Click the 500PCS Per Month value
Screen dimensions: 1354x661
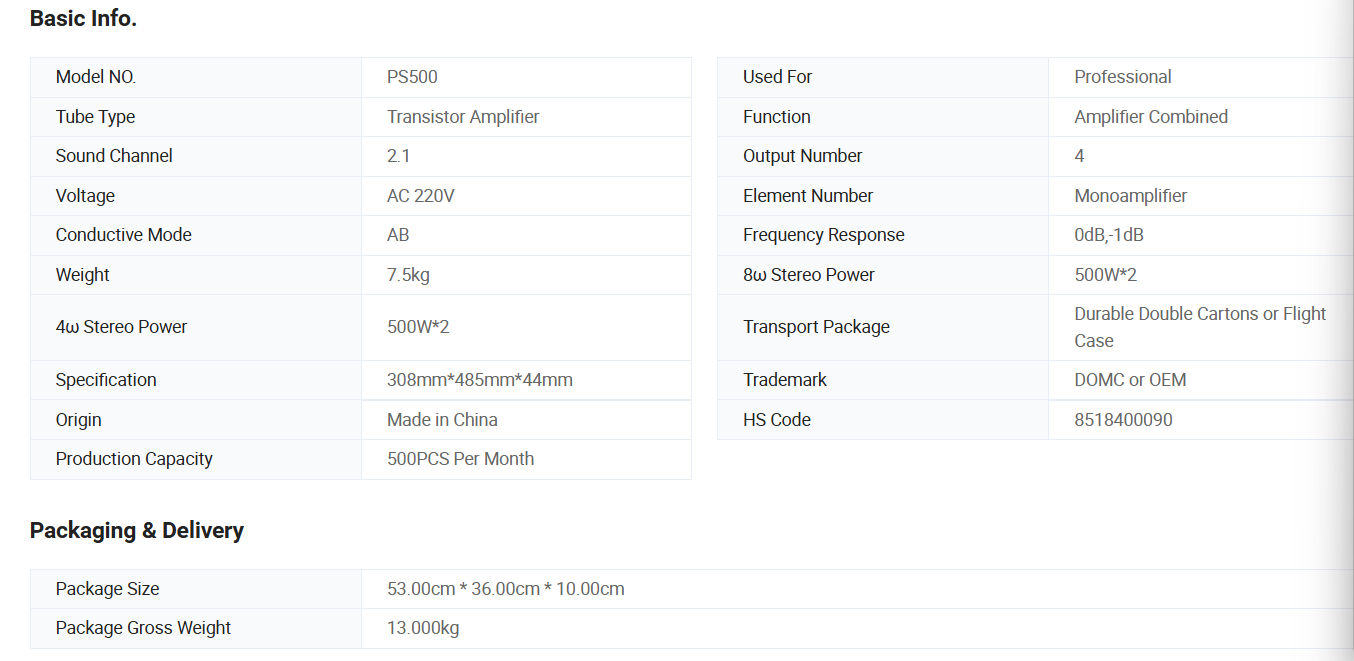coord(460,459)
